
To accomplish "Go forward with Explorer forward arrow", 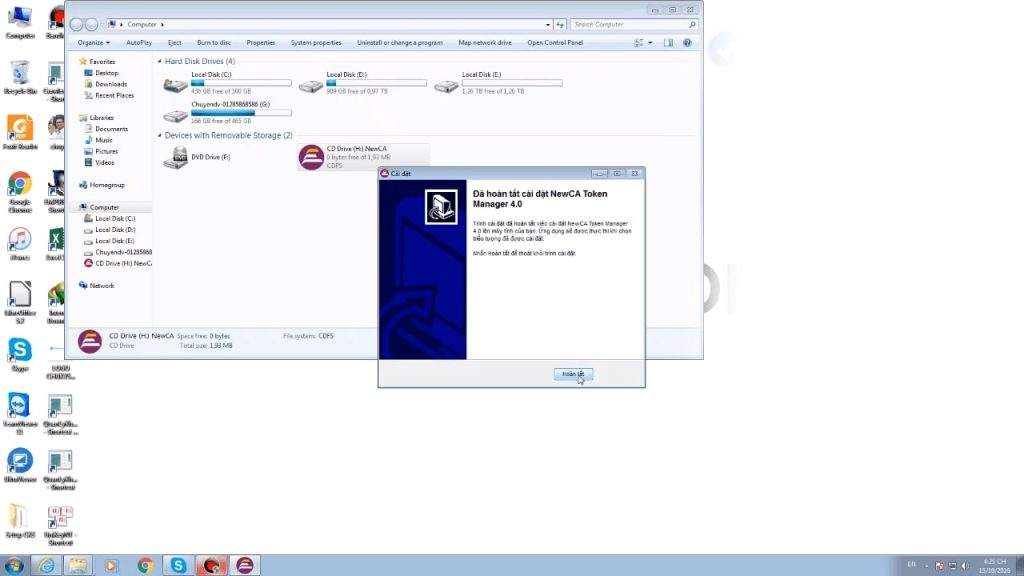I will (91, 24).
